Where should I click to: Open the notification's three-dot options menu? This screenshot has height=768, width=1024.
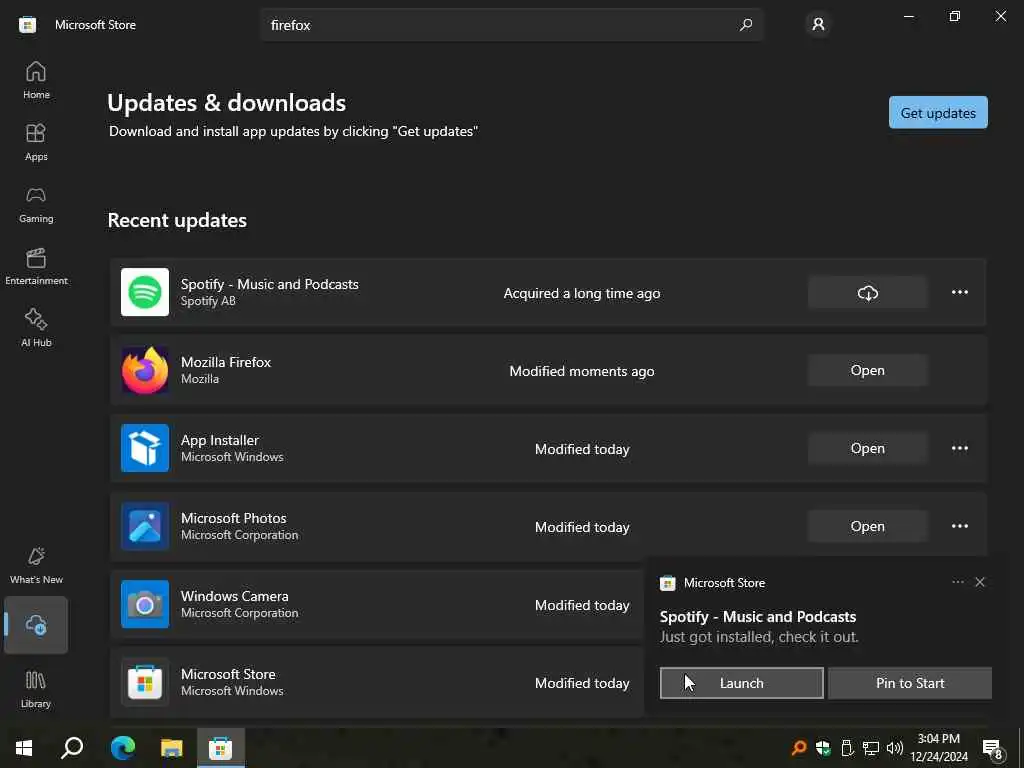(x=957, y=582)
